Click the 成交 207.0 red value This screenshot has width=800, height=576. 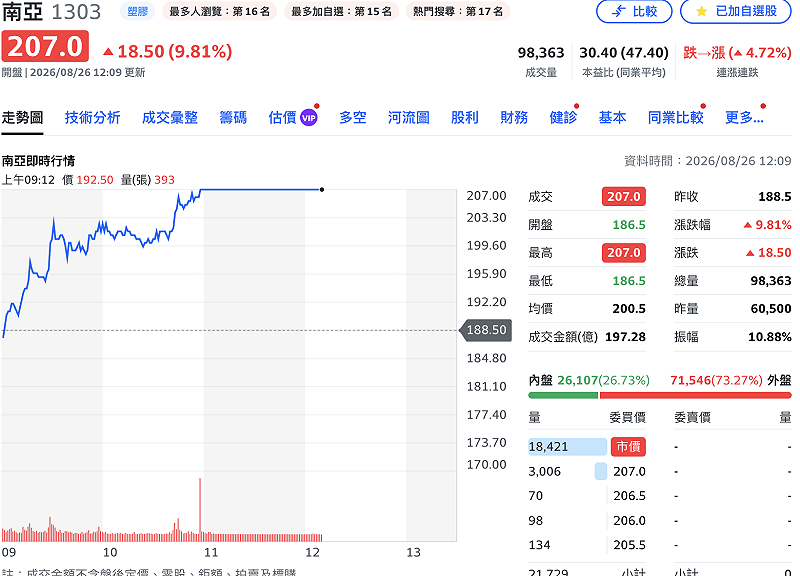pyautogui.click(x=623, y=196)
